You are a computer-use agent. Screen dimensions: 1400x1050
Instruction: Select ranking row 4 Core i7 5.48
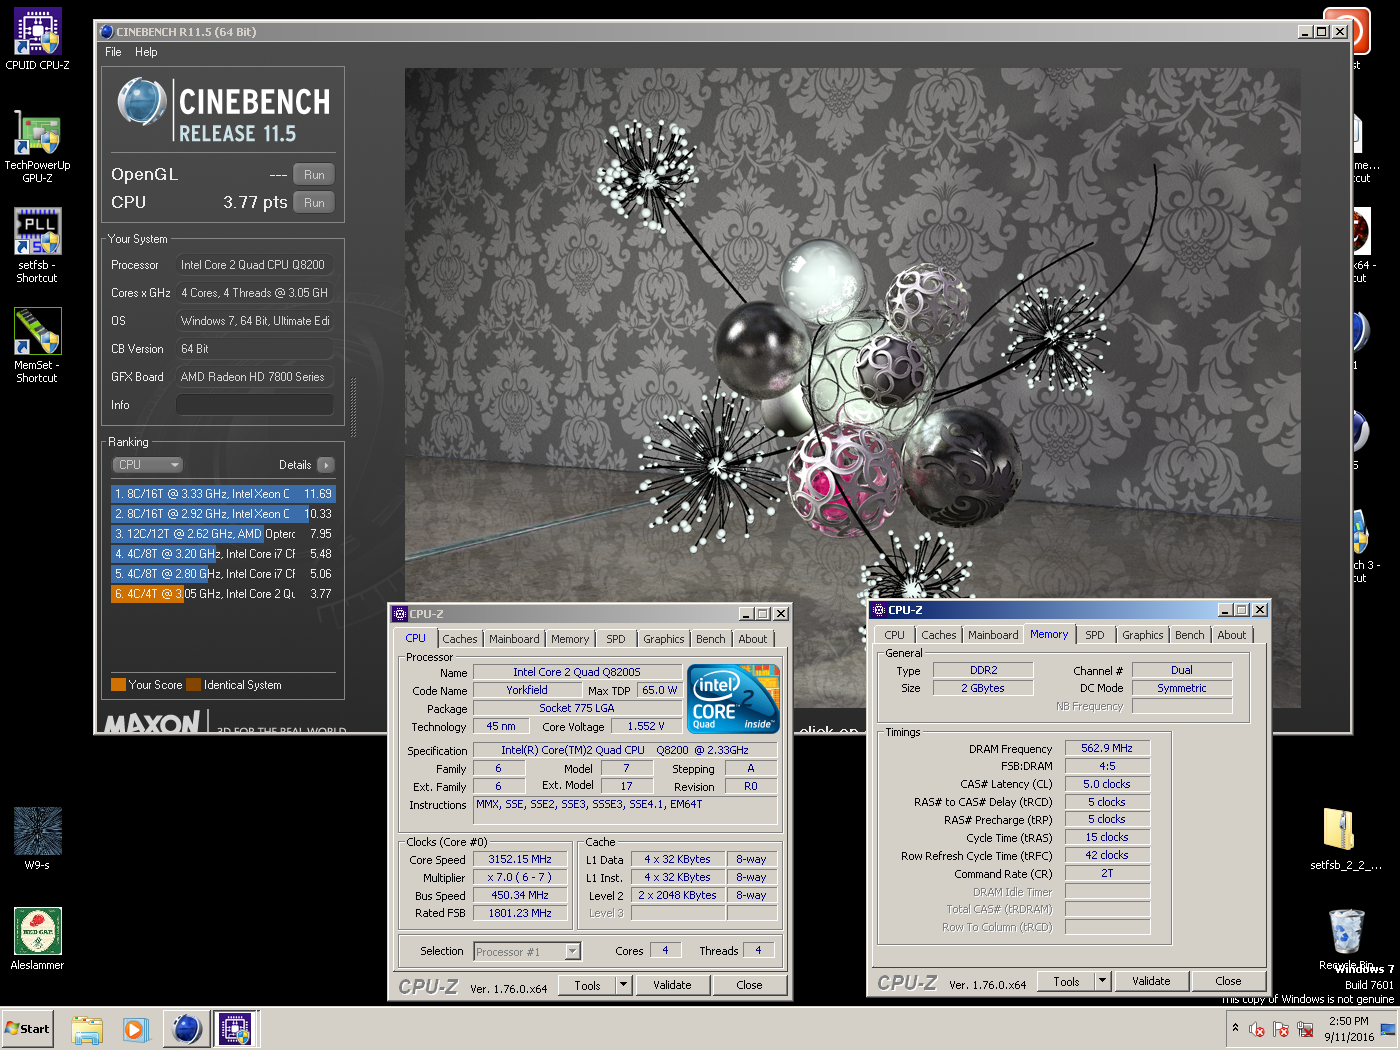(x=223, y=554)
